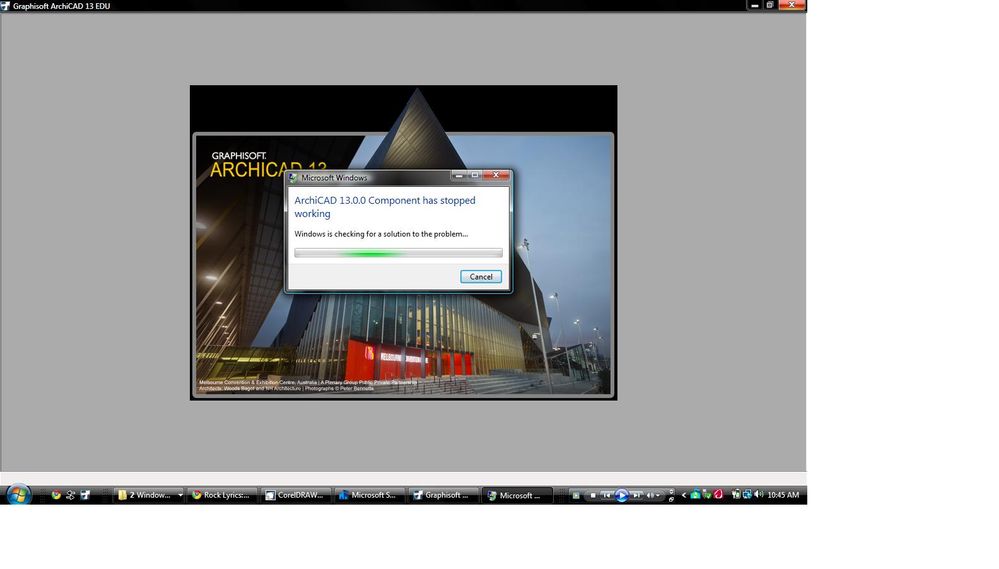Screen dimensions: 999x569
Task: Cancel the solution check in the error dialog
Action: pyautogui.click(x=480, y=277)
